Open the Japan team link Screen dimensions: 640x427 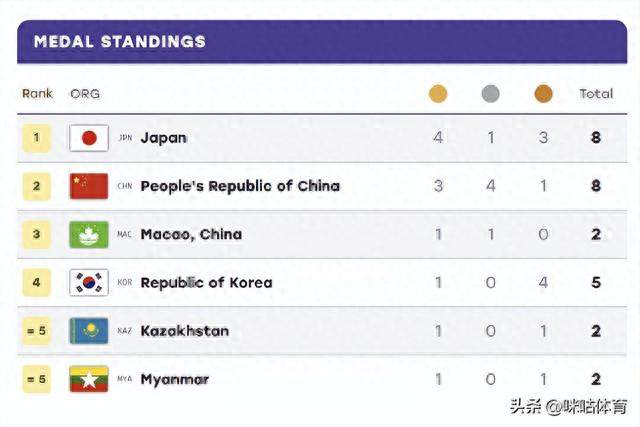[x=164, y=138]
